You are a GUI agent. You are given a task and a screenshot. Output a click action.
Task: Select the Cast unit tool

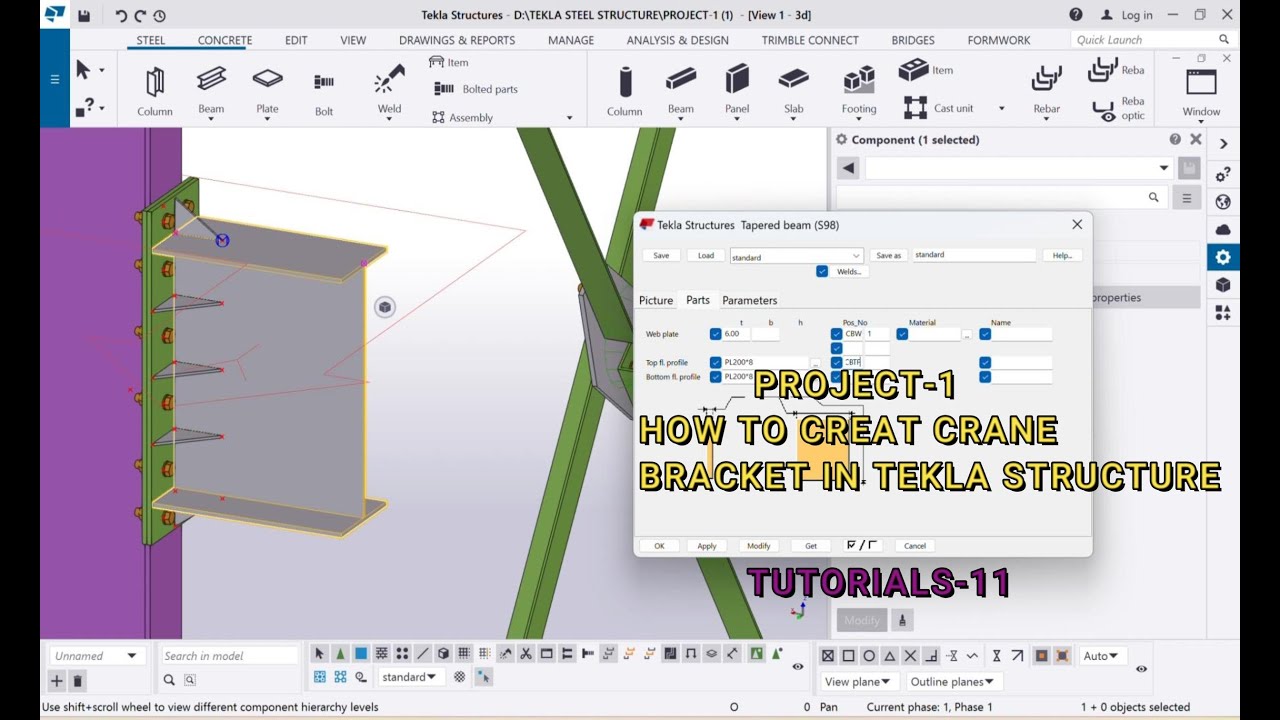(x=940, y=108)
